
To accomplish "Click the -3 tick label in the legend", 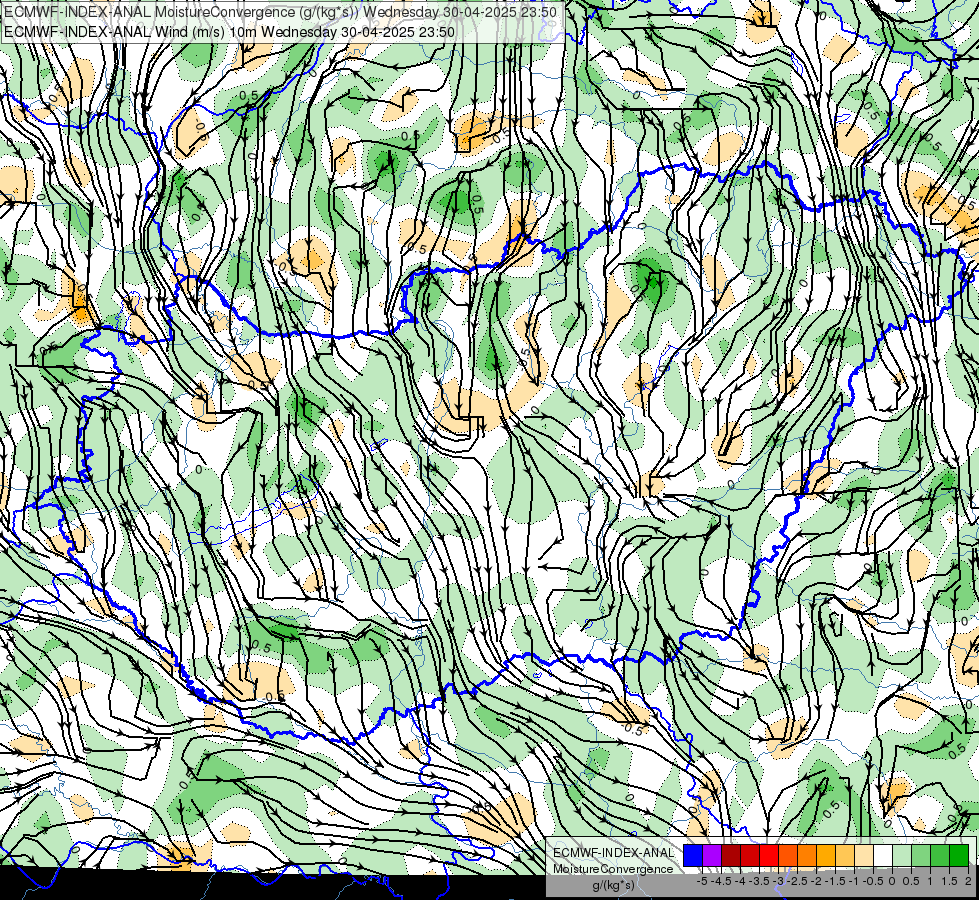I will point(778,881).
